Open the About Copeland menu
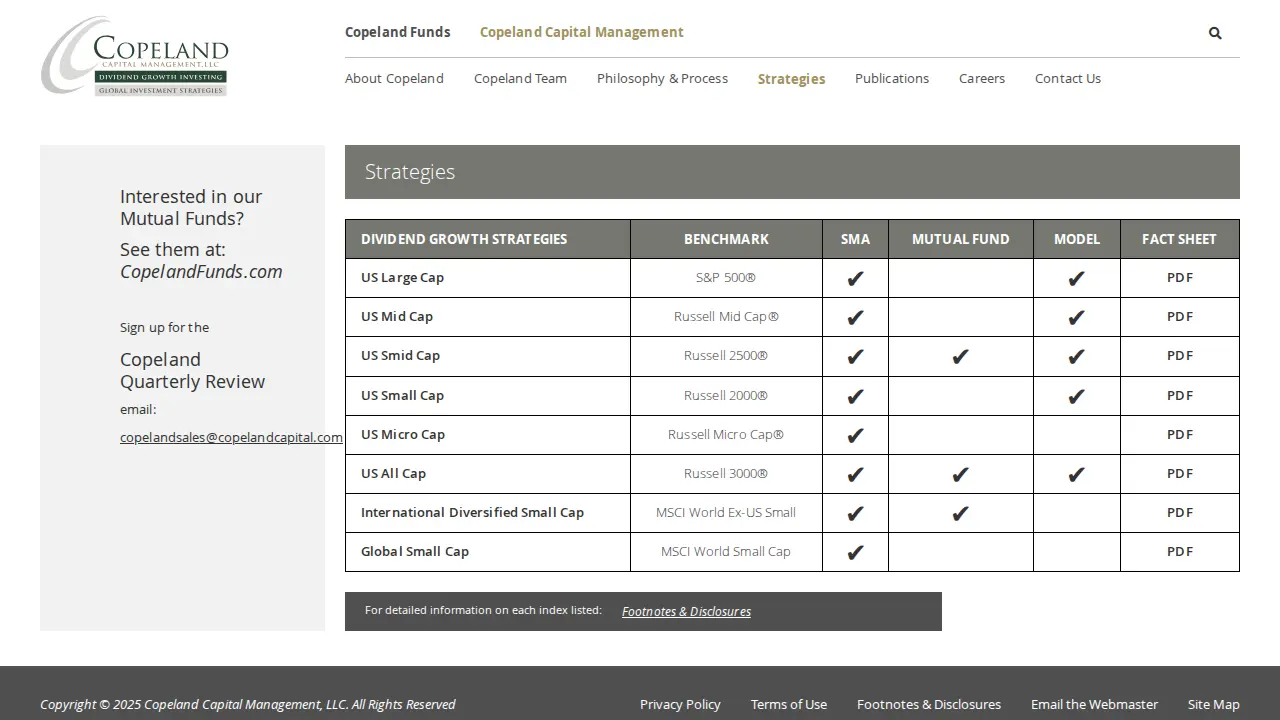Screen dimensions: 1280x720 pos(394,78)
